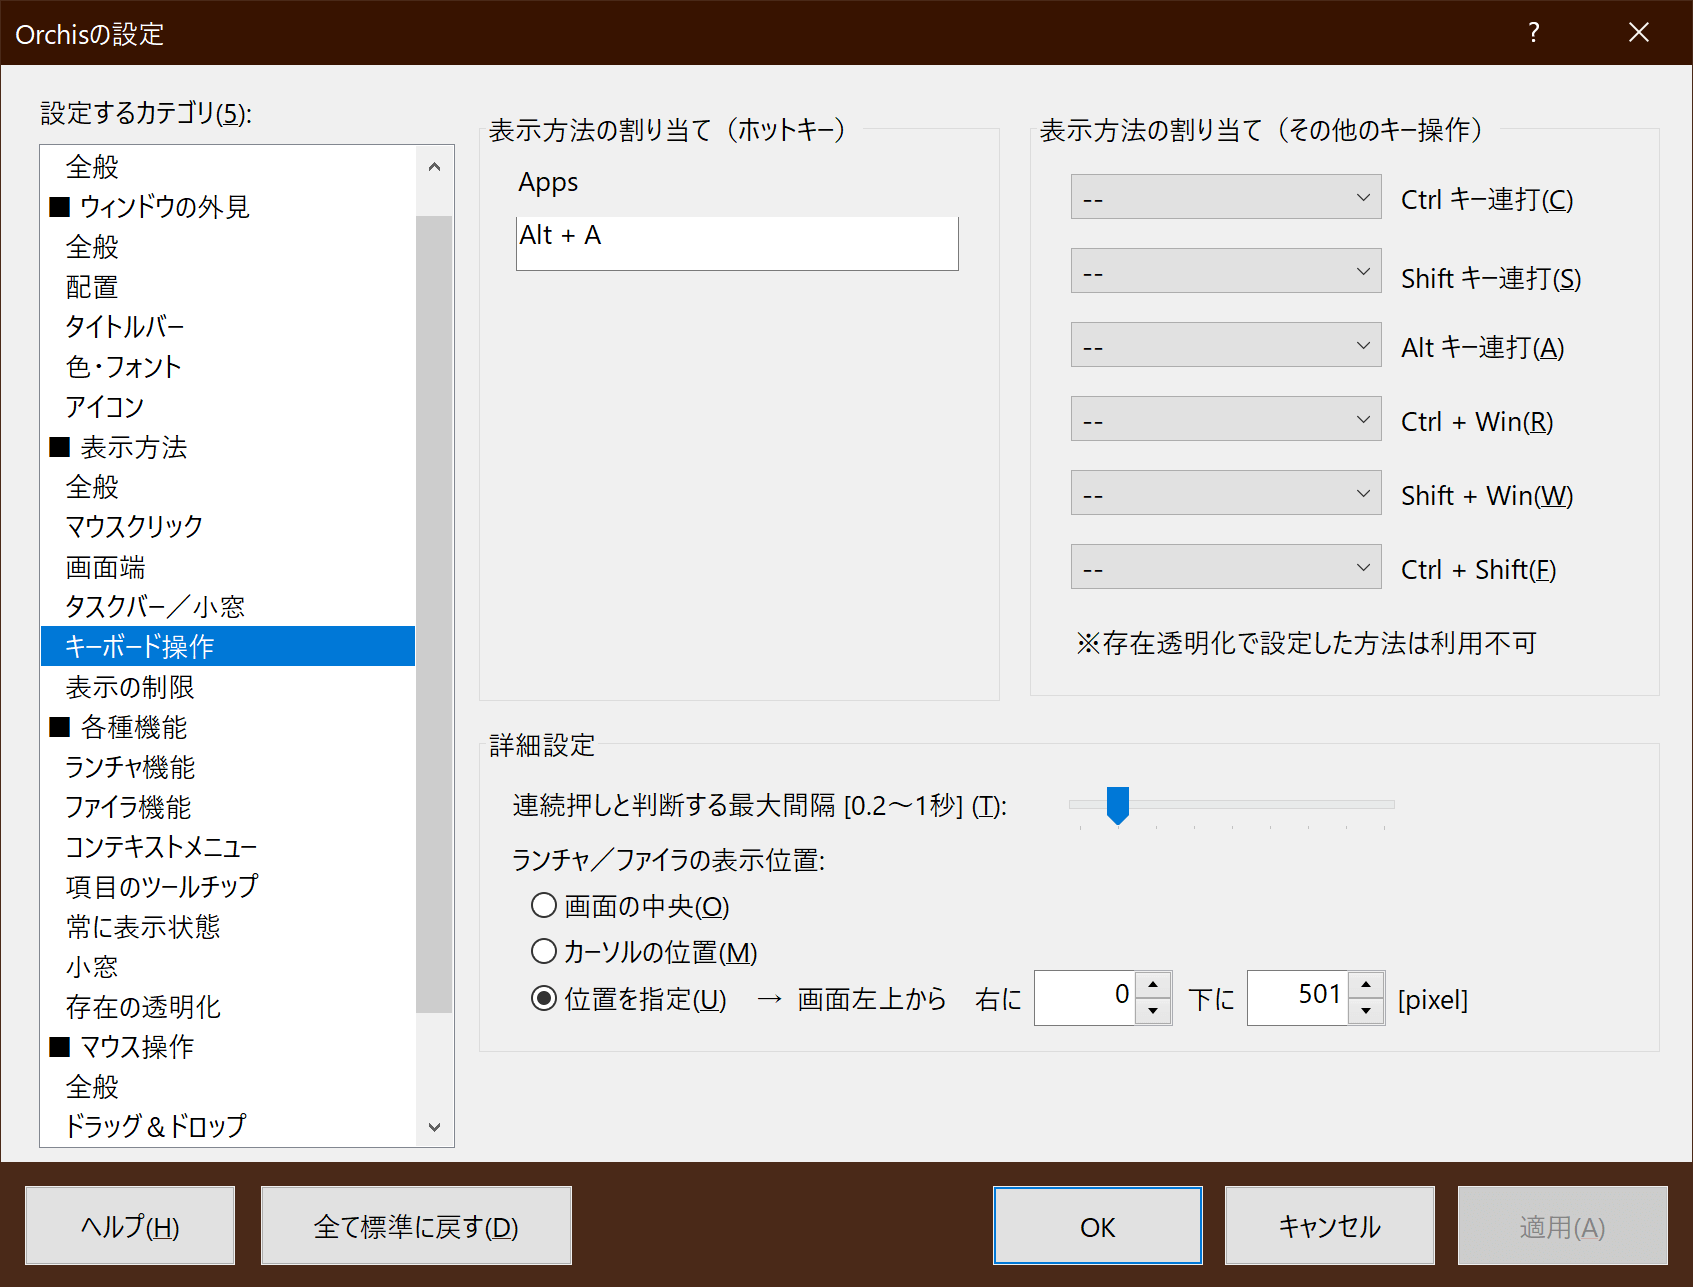Open the Ctrl キー連打 dropdown
The width and height of the screenshot is (1693, 1287).
tap(1226, 197)
